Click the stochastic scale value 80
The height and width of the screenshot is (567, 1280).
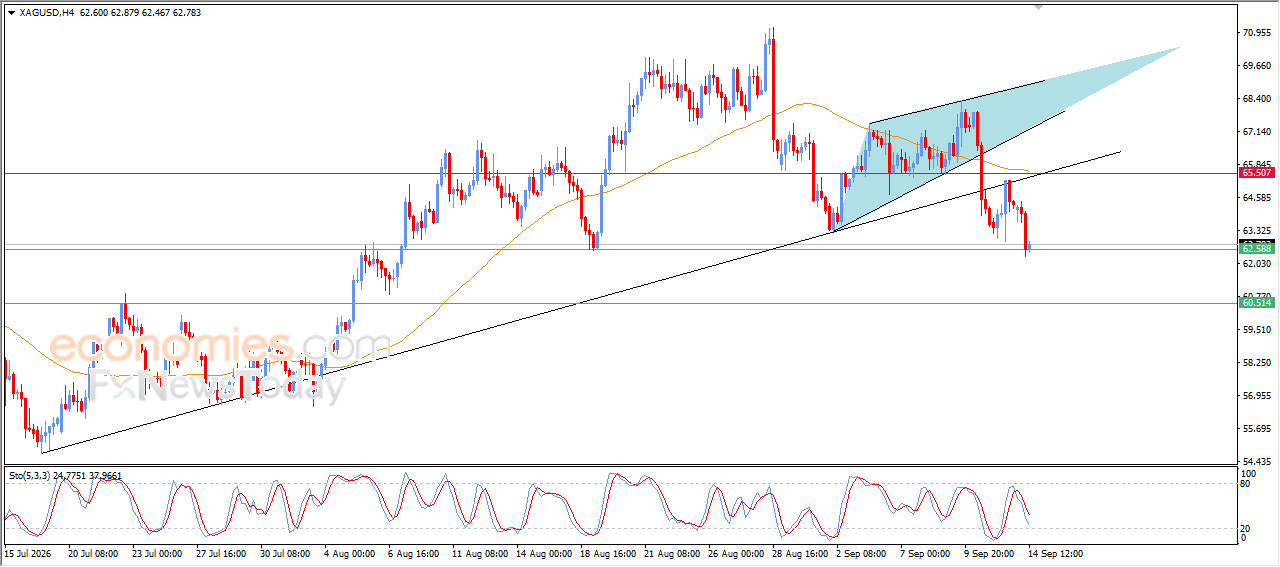click(1245, 484)
